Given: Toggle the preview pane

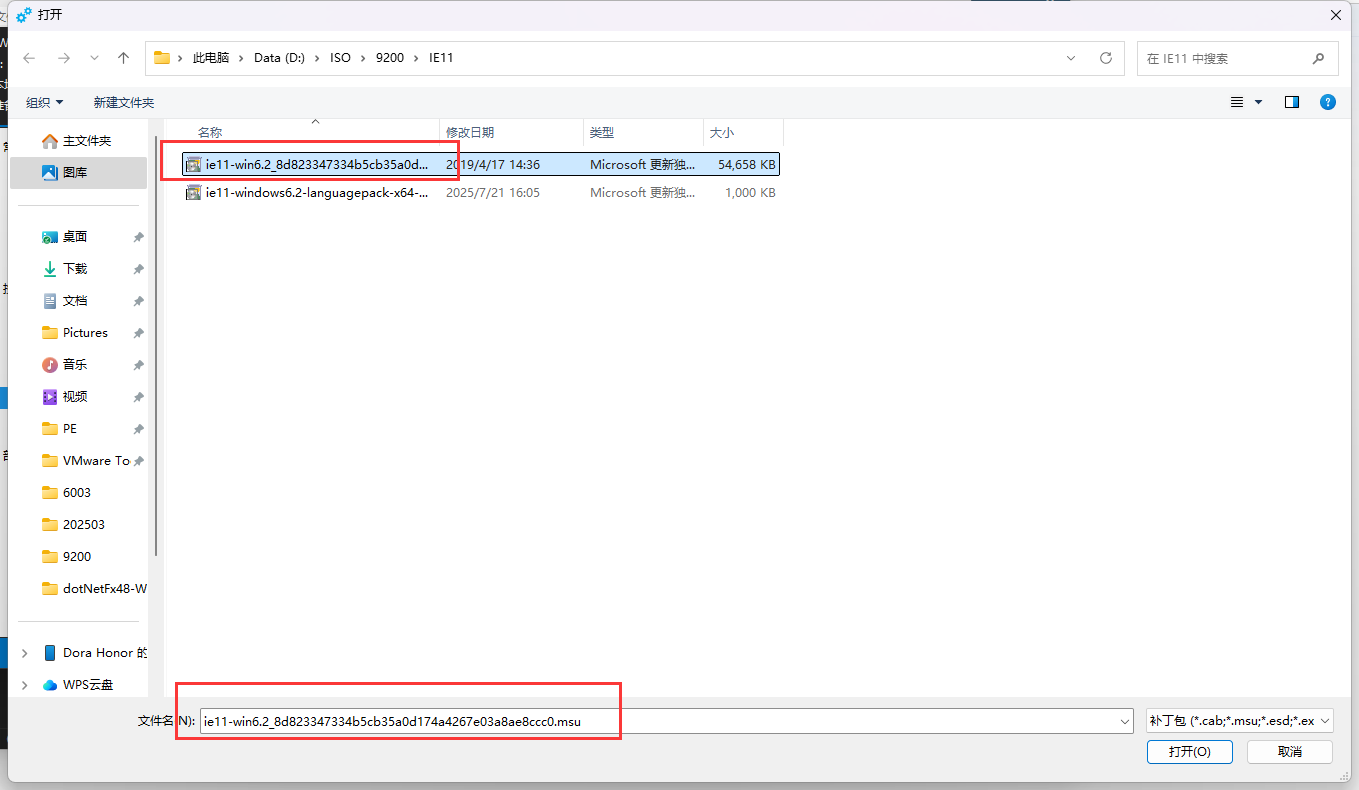Looking at the screenshot, I should [x=1292, y=102].
